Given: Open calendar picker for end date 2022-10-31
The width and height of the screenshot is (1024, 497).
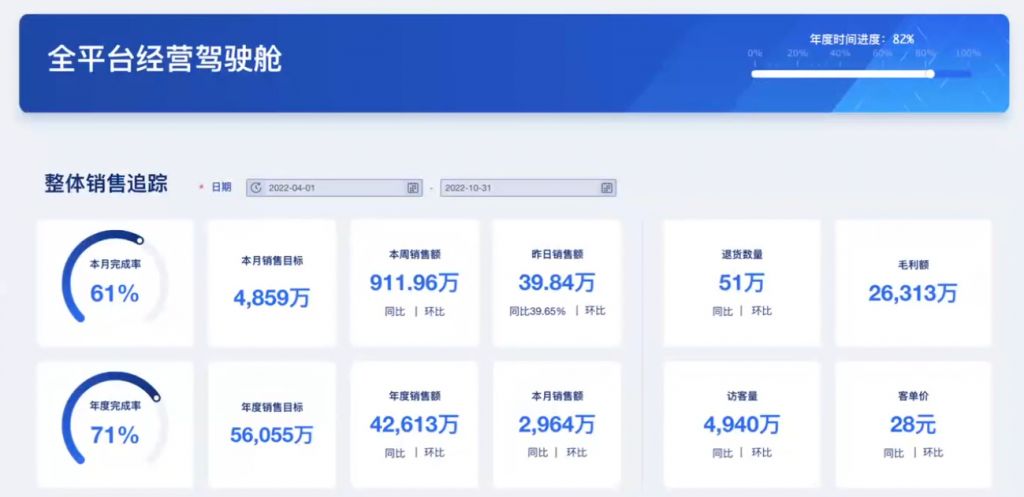Looking at the screenshot, I should pyautogui.click(x=607, y=188).
